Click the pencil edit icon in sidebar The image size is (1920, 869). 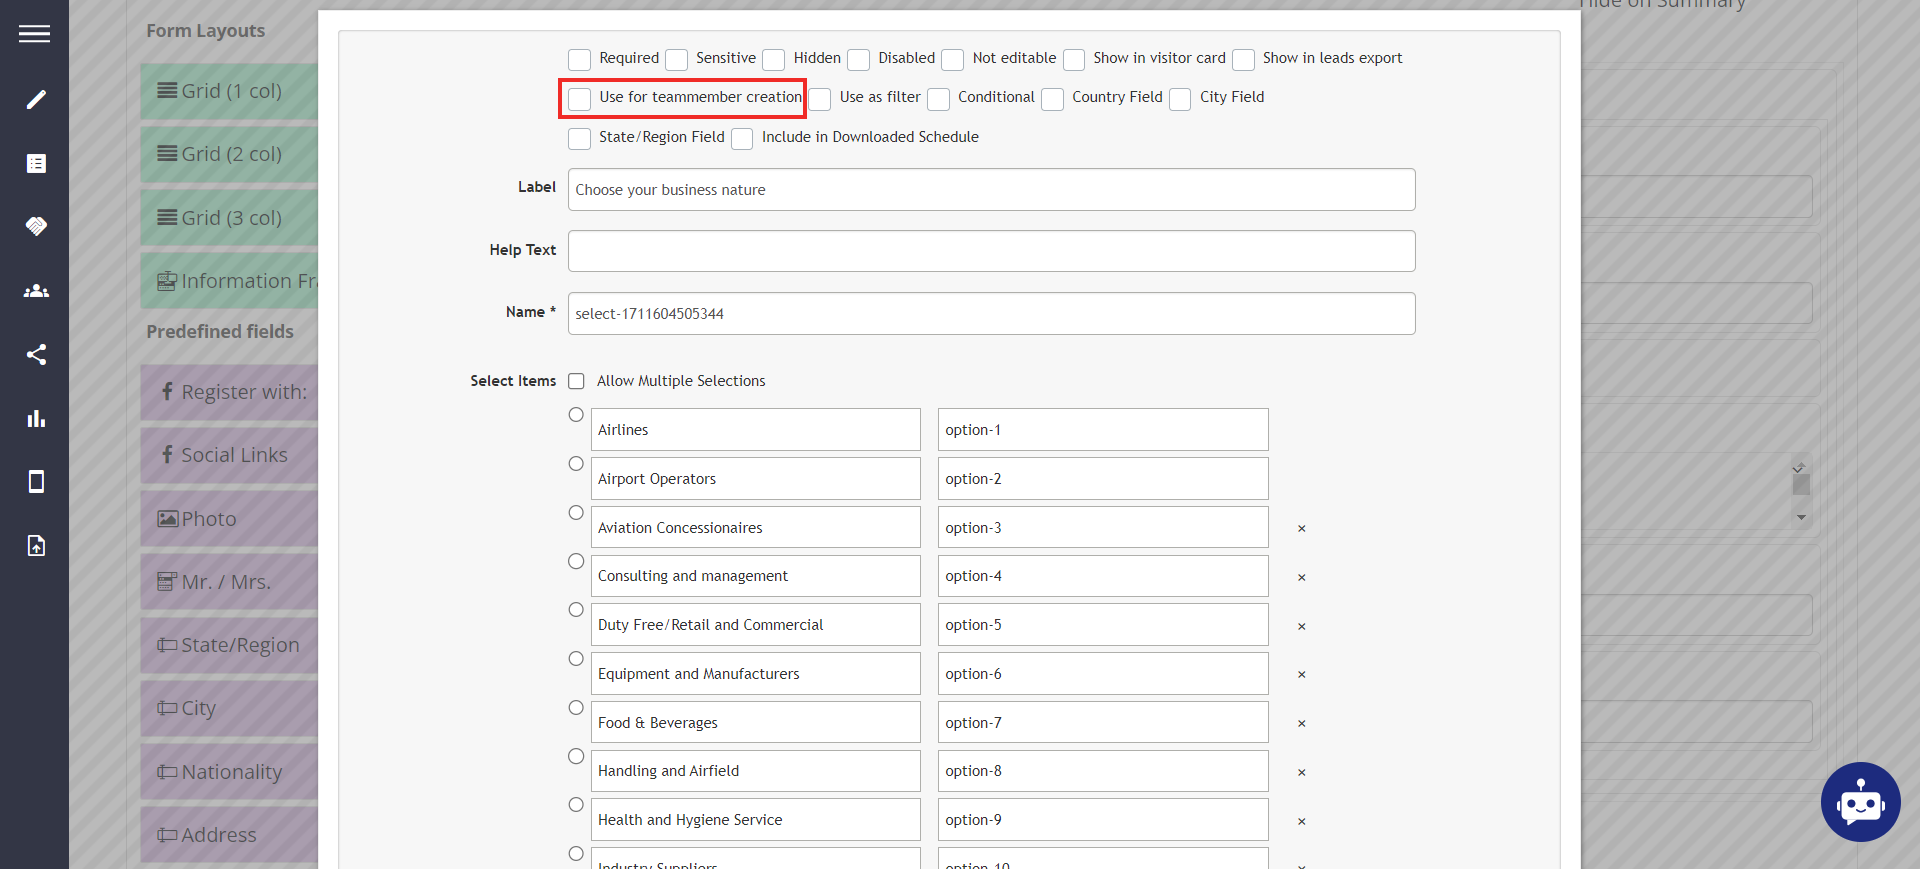pyautogui.click(x=36, y=99)
